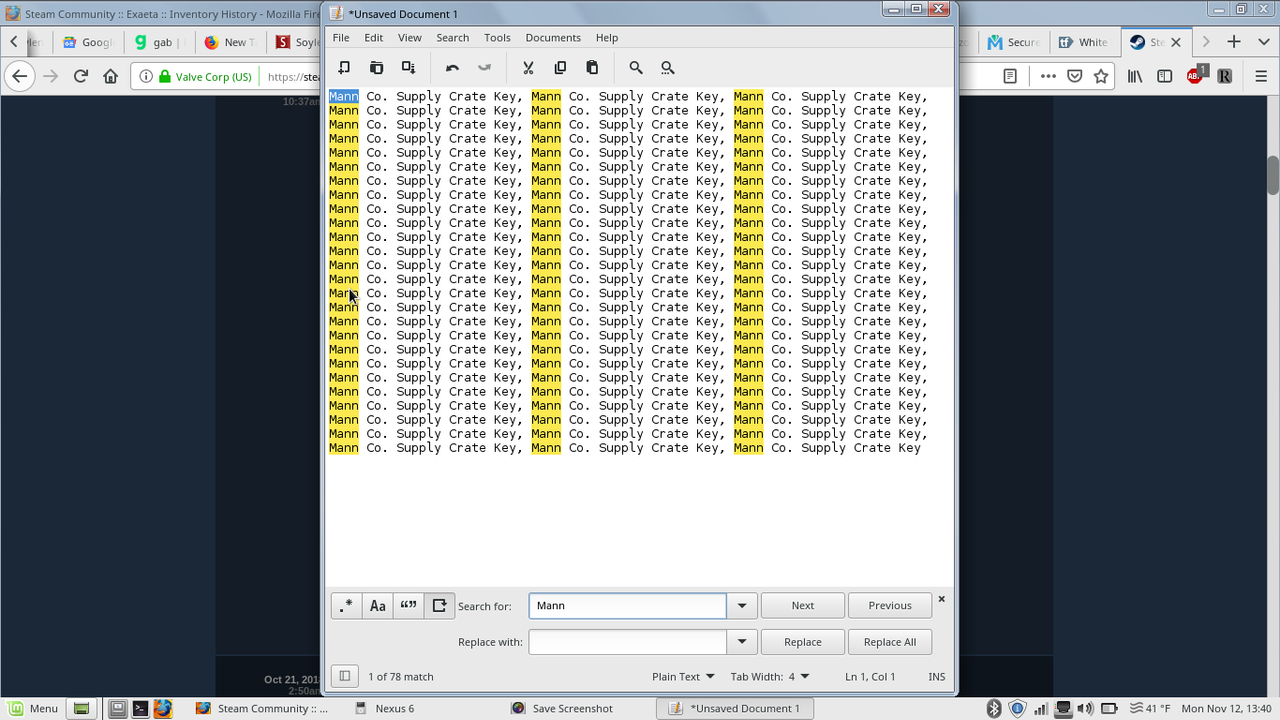This screenshot has width=1280, height=720.
Task: Open the Plain Text language selector
Action: pyautogui.click(x=683, y=677)
